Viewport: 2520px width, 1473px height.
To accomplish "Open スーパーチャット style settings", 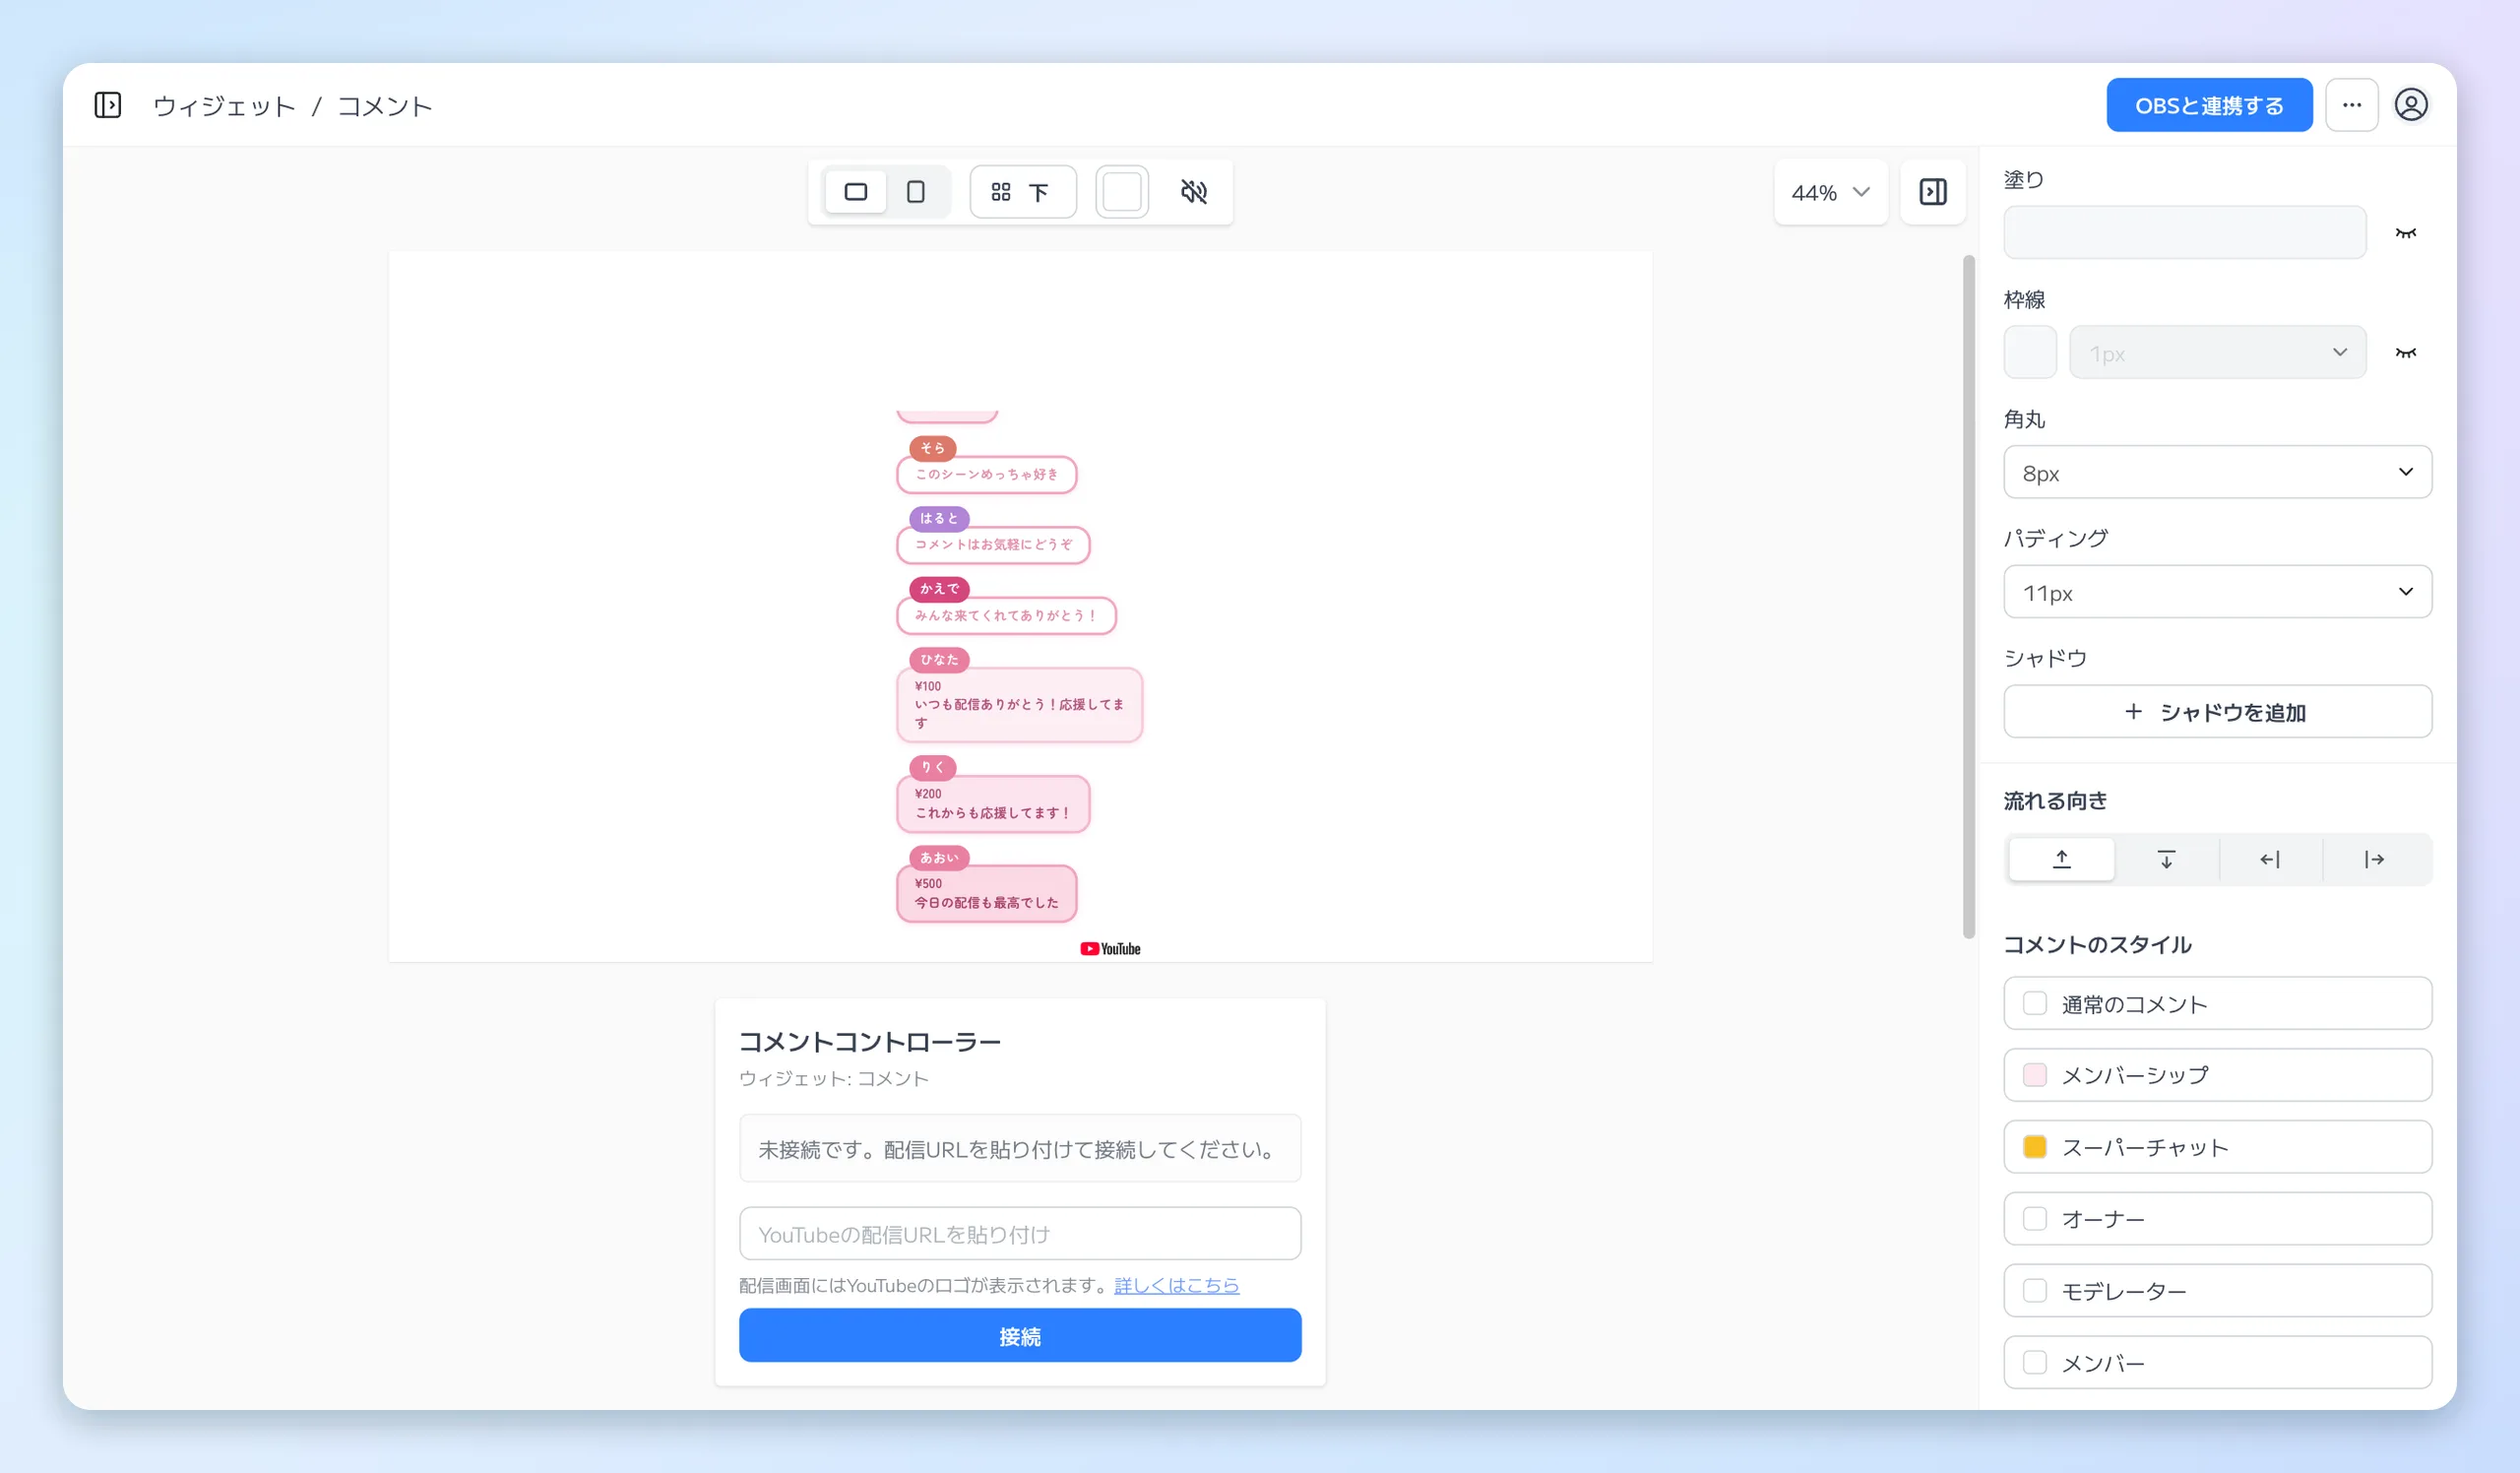I will coord(2218,1148).
